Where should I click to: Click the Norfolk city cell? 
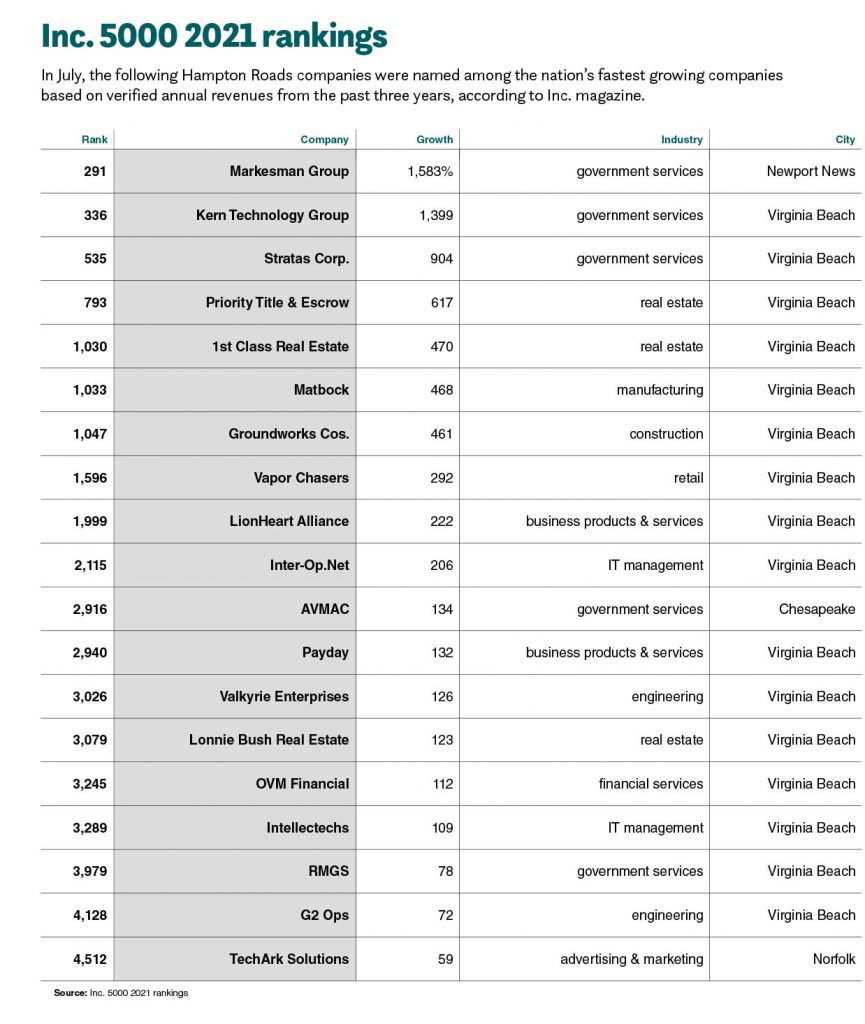[x=834, y=959]
